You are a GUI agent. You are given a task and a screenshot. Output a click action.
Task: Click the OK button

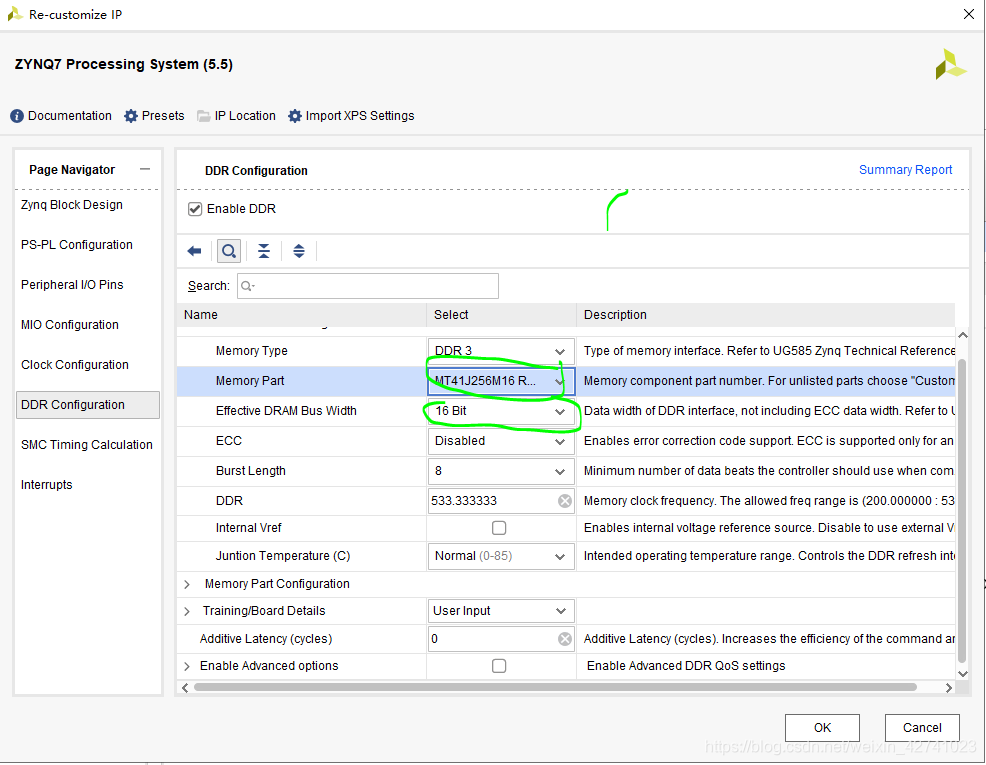coord(823,728)
